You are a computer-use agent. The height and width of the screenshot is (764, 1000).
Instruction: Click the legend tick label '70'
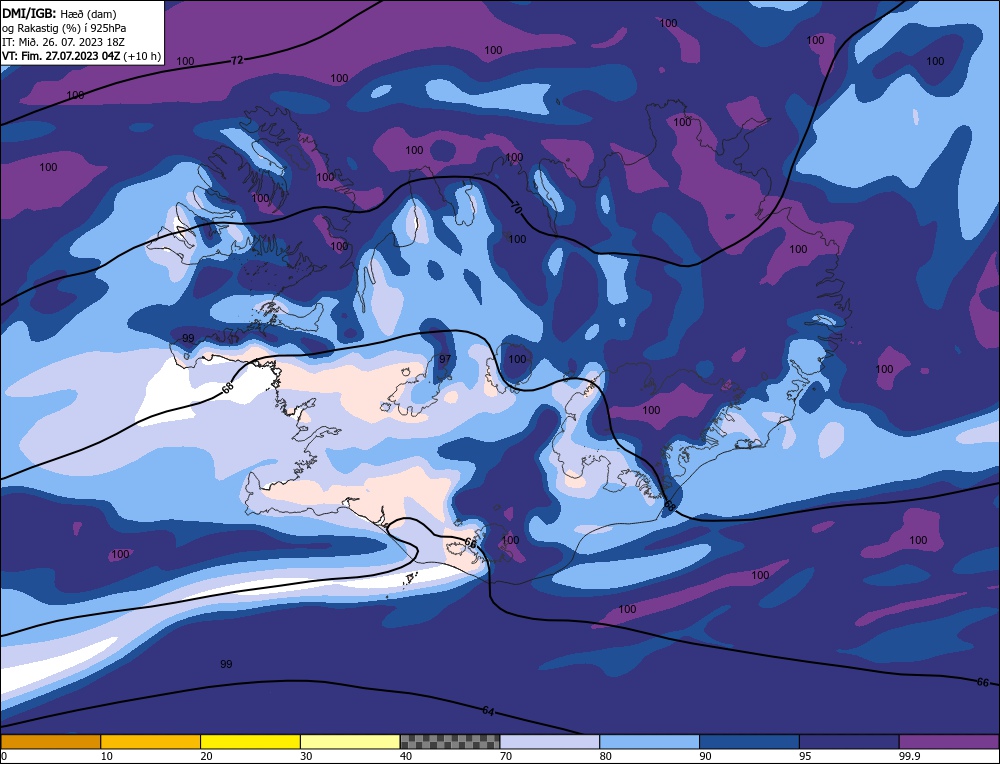tap(506, 756)
